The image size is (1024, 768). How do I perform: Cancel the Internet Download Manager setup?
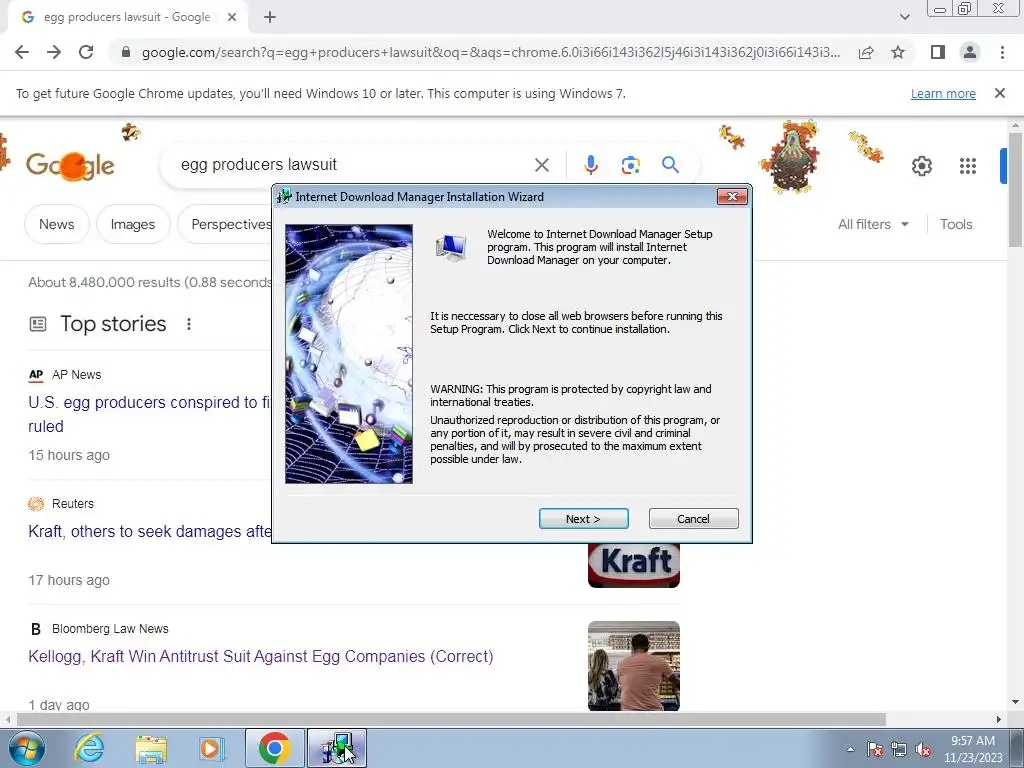[694, 519]
